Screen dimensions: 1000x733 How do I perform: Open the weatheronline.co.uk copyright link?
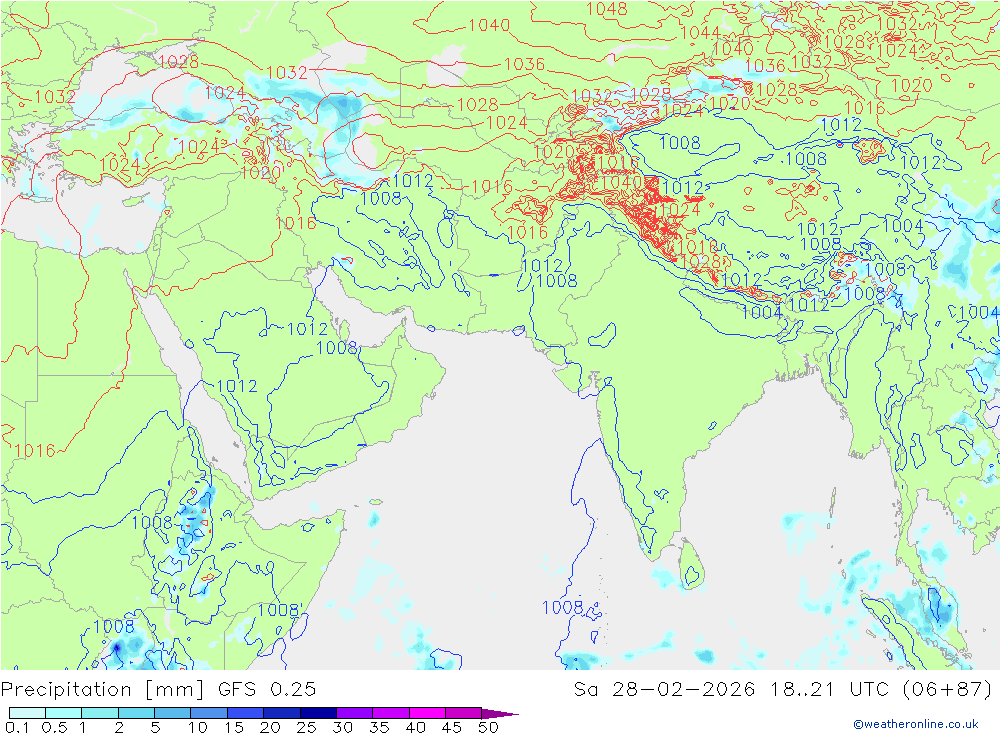[x=916, y=723]
